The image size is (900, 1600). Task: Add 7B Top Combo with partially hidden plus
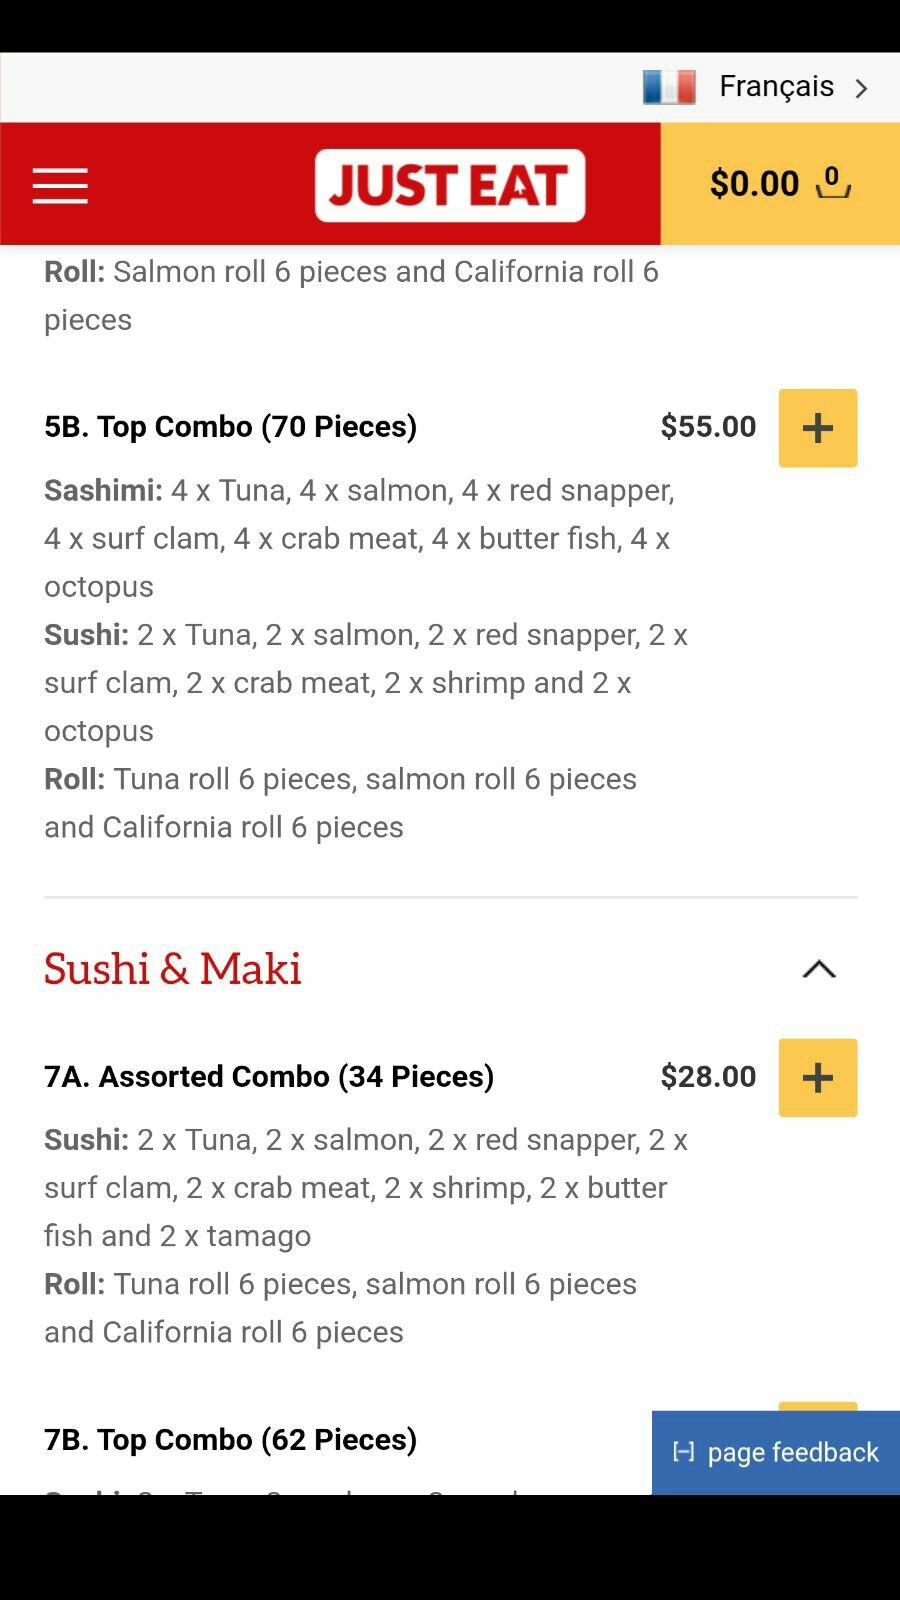(x=817, y=1406)
